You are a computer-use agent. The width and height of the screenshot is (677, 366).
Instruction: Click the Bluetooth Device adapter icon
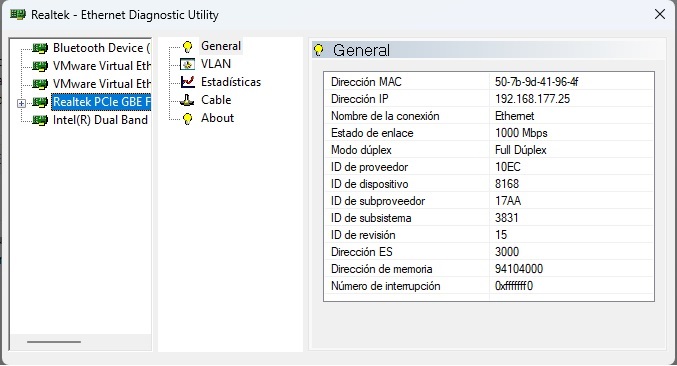(40, 48)
